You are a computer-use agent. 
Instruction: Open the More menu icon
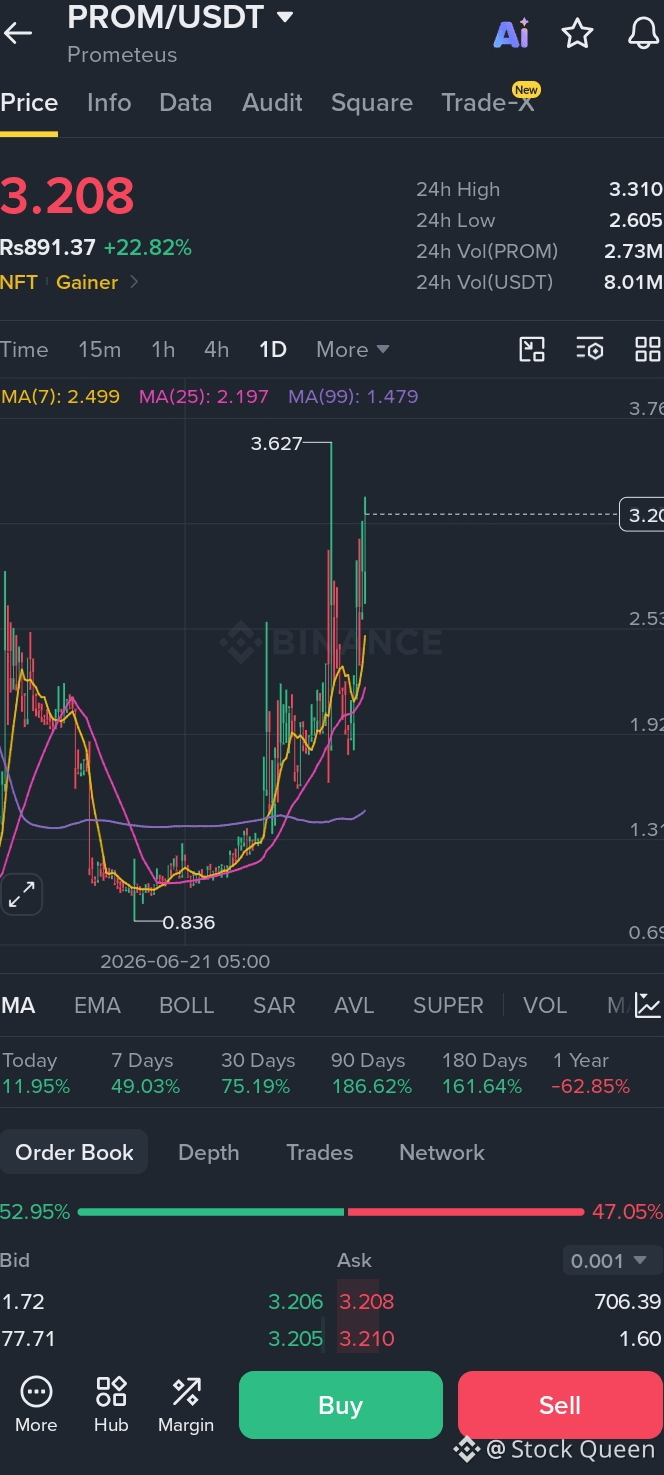(x=36, y=1404)
